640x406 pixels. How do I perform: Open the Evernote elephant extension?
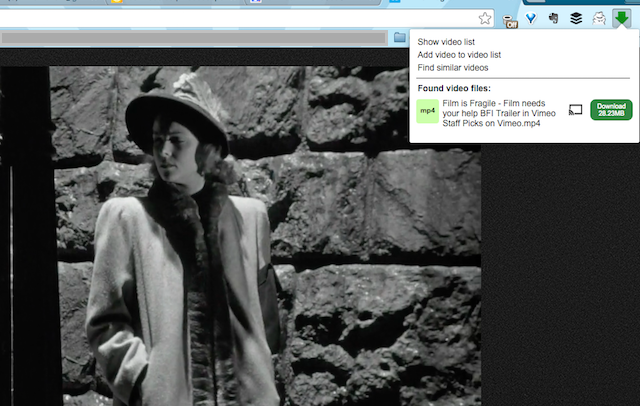553,18
